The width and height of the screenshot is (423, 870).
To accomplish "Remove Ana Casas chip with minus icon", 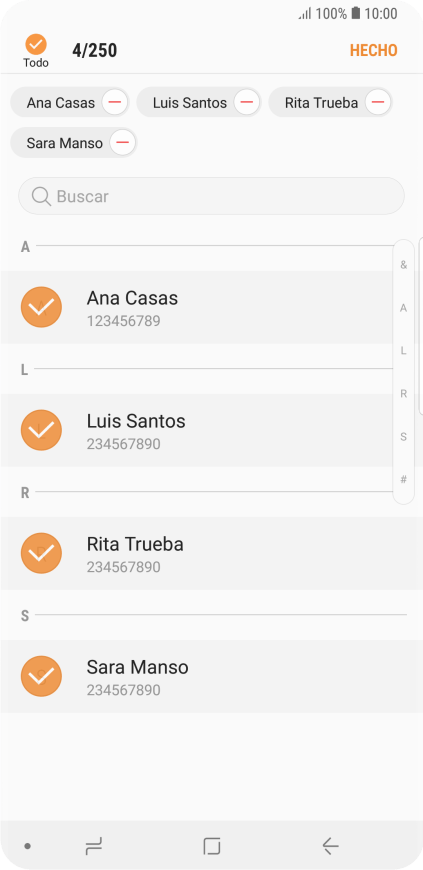I will 115,103.
